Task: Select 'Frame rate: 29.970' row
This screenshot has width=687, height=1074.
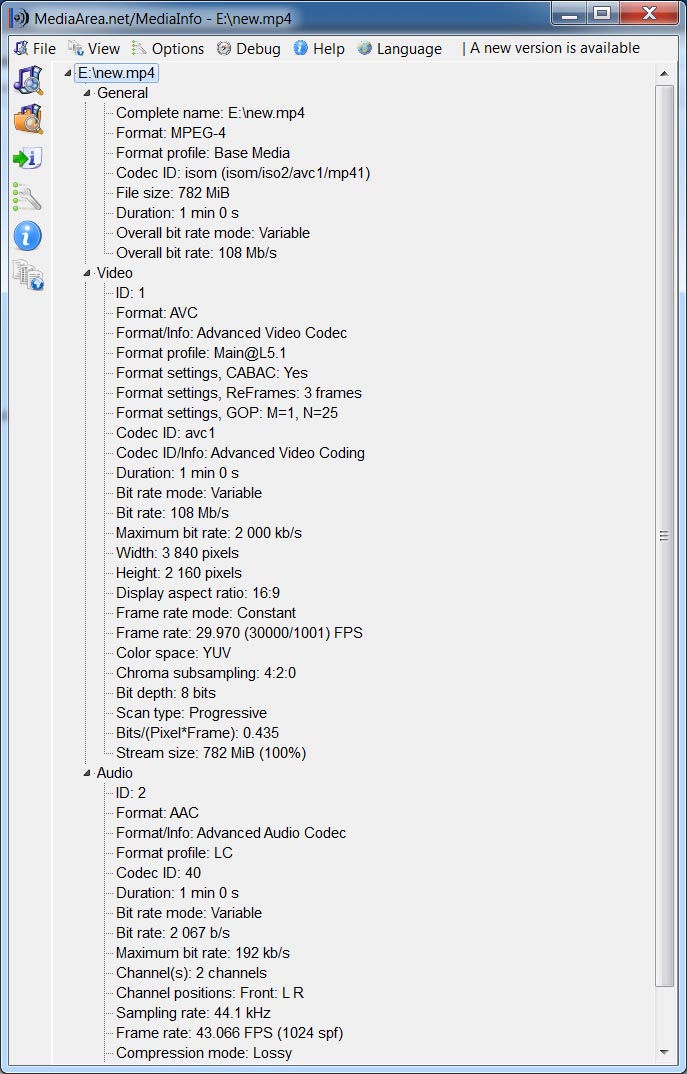Action: pos(239,633)
